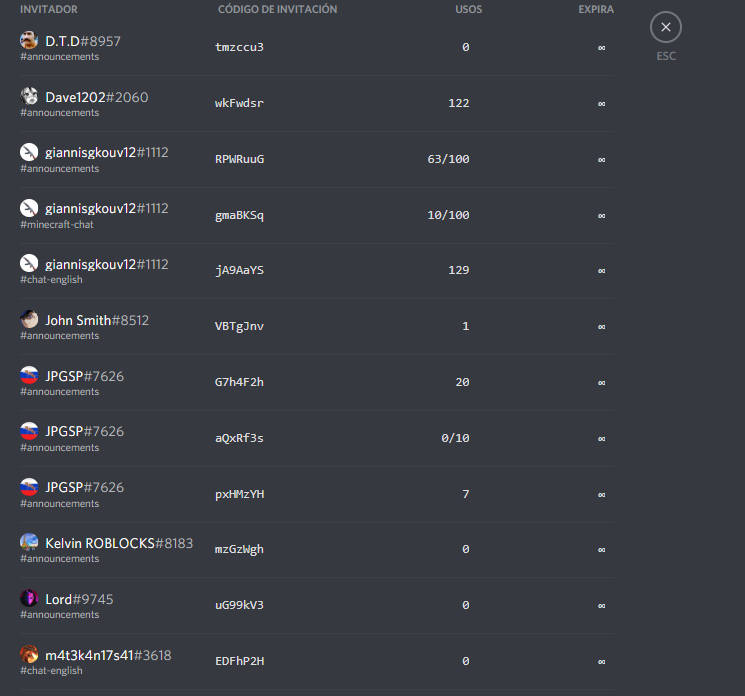Viewport: 745px width, 696px height.
Task: Click invite code jA9AaYS
Action: [239, 270]
